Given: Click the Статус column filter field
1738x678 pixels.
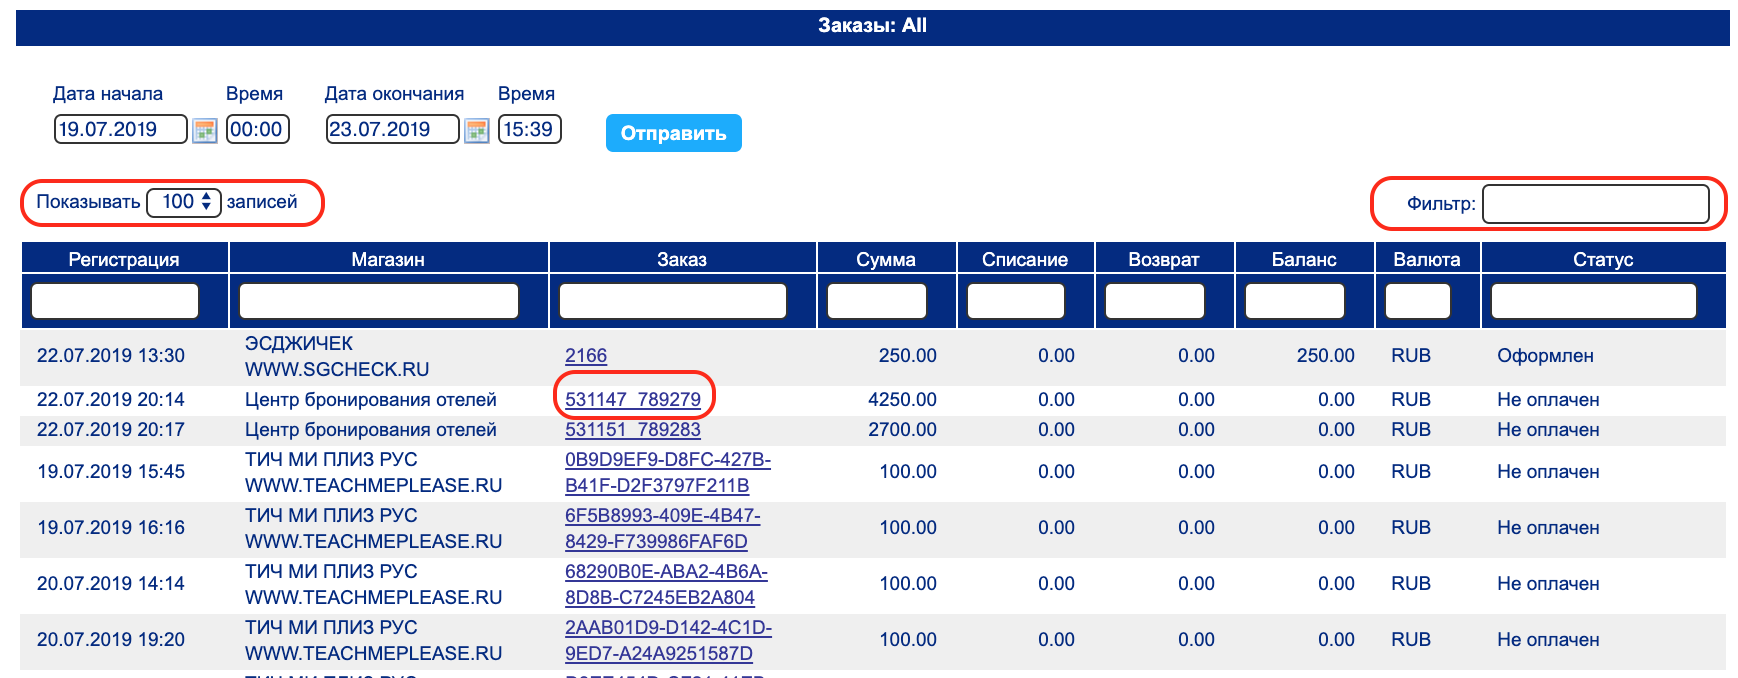Looking at the screenshot, I should [x=1593, y=301].
